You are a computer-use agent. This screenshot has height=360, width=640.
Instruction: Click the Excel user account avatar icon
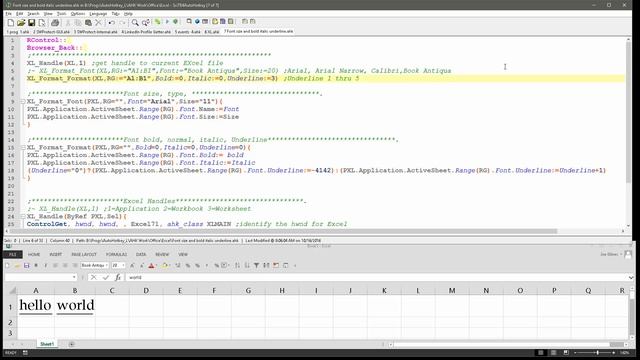[628, 254]
